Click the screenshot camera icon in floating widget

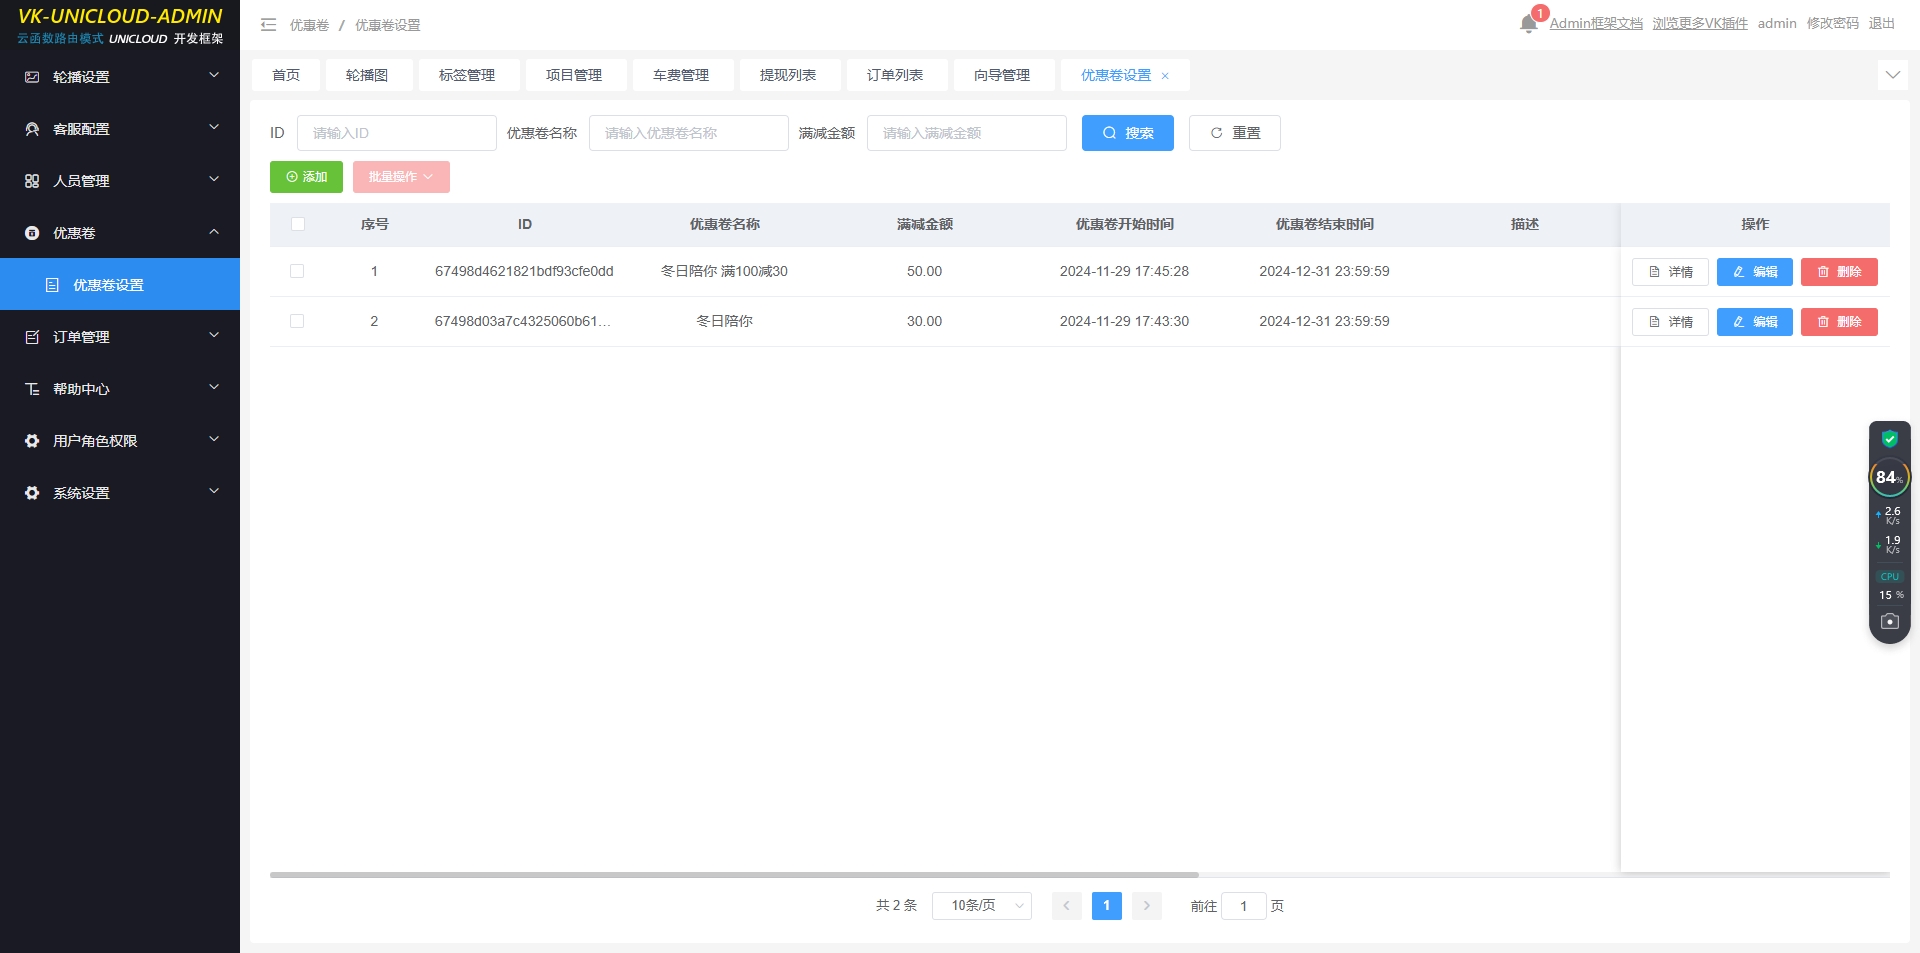[x=1889, y=621]
